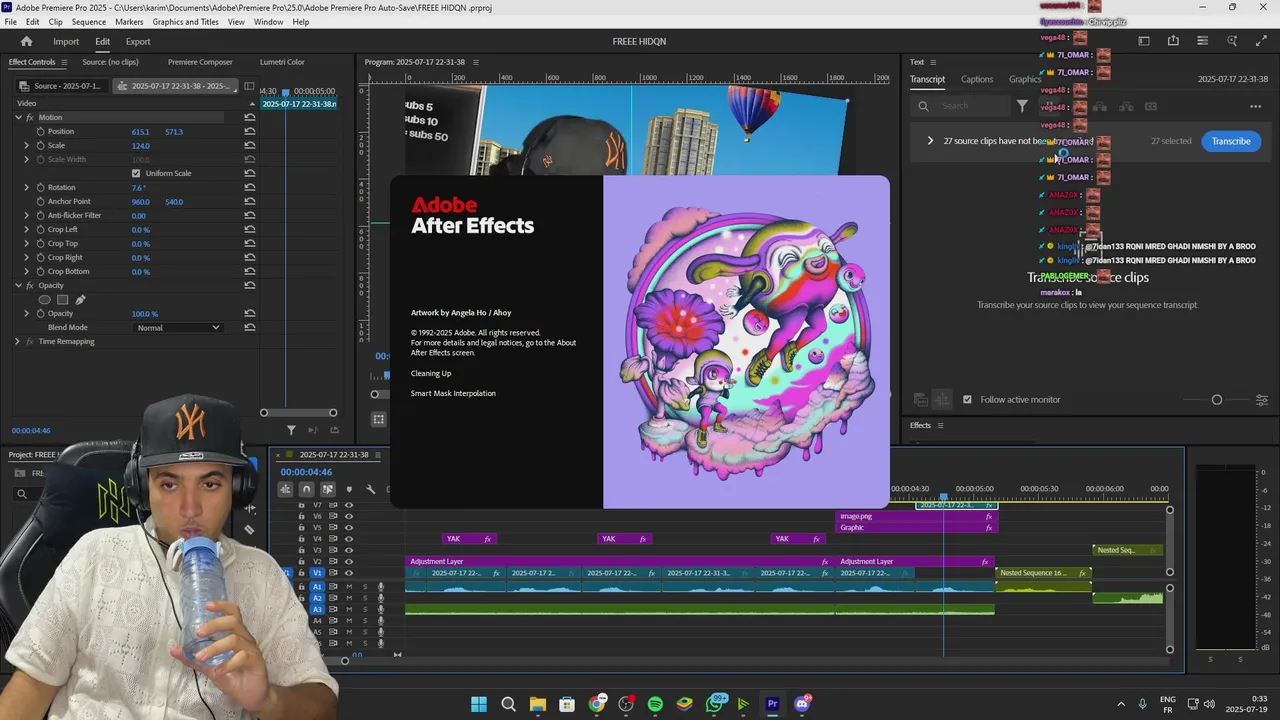Viewport: 1280px width, 720px height.
Task: Click the Quick Export share icon
Action: pyautogui.click(x=1173, y=41)
